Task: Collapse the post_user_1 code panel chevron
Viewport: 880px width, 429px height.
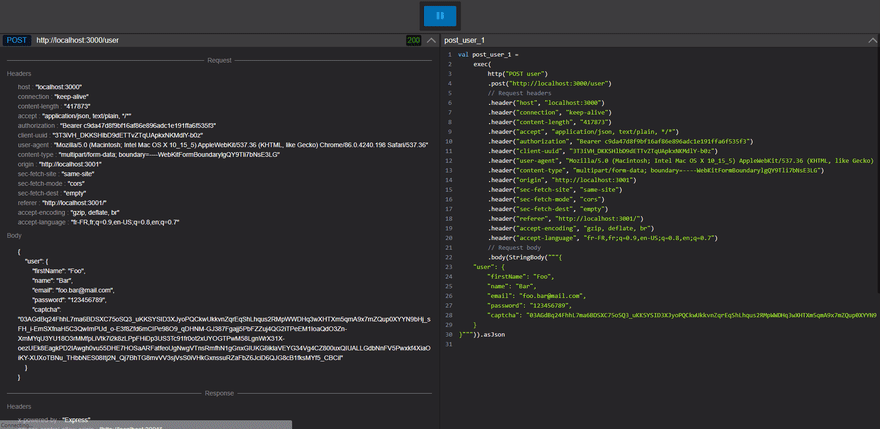Action: coord(872,40)
